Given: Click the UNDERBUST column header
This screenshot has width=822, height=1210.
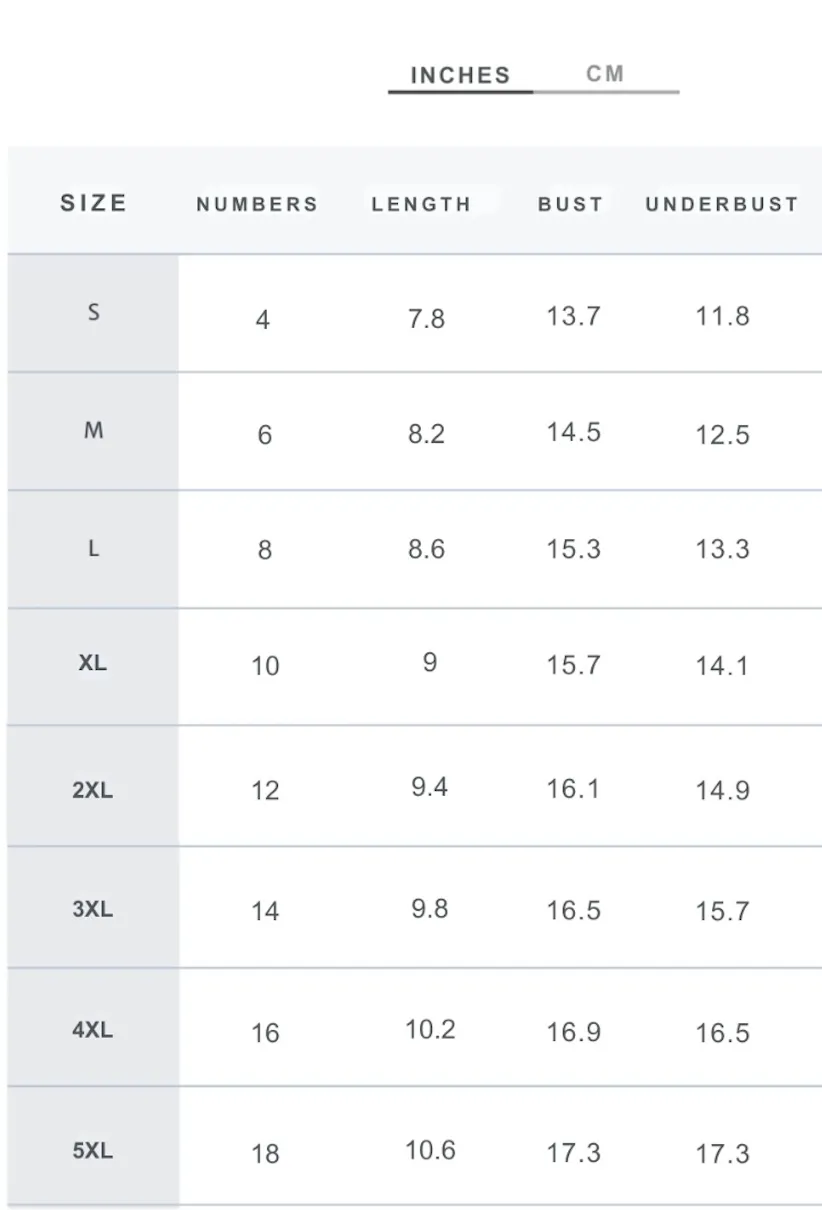Looking at the screenshot, I should click(722, 204).
